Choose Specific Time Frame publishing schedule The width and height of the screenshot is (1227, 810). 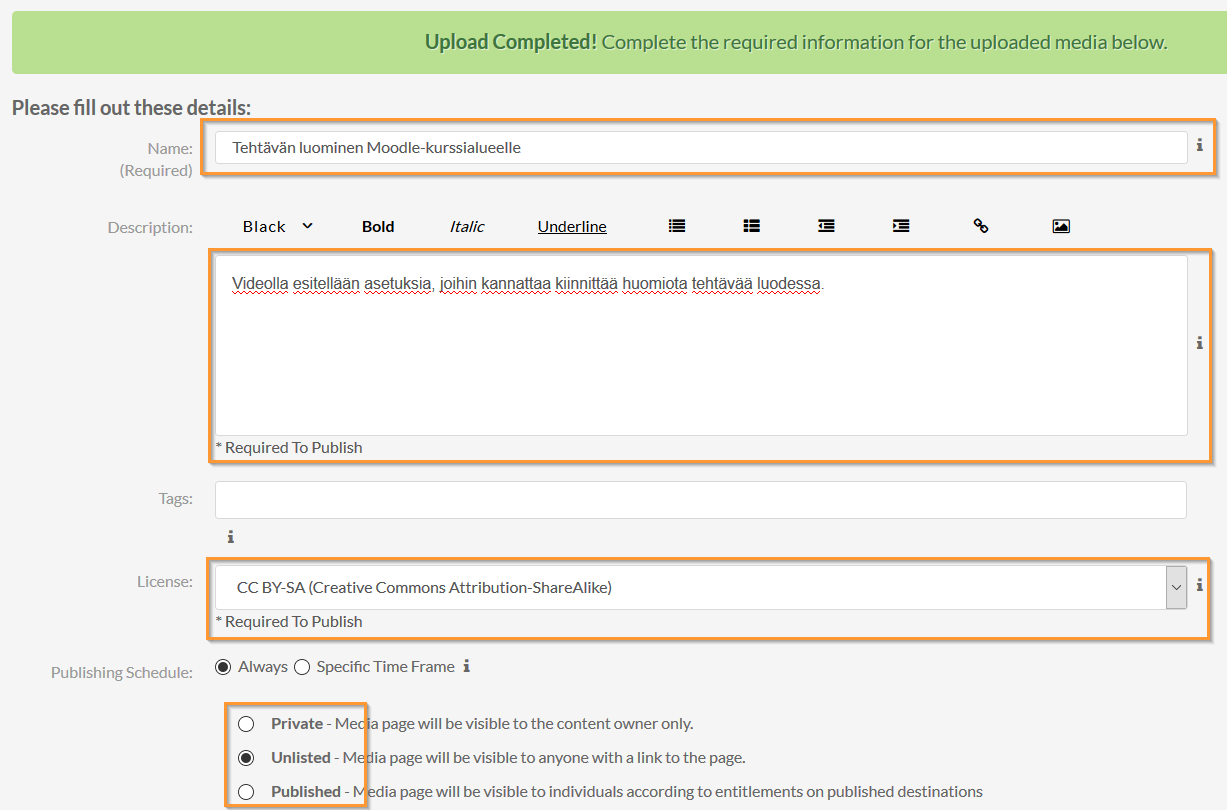point(302,667)
